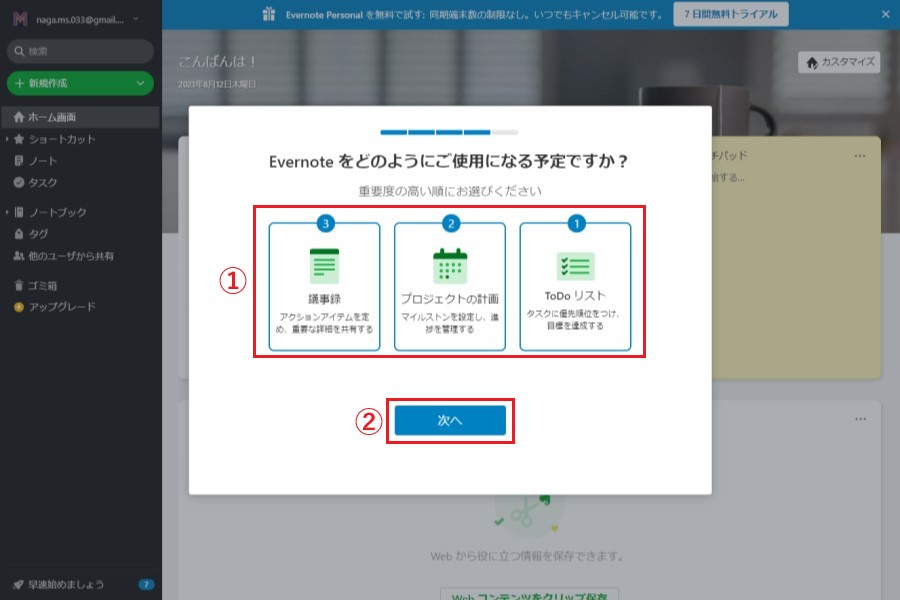Open タグ in the sidebar
The height and width of the screenshot is (600, 900).
coord(38,234)
